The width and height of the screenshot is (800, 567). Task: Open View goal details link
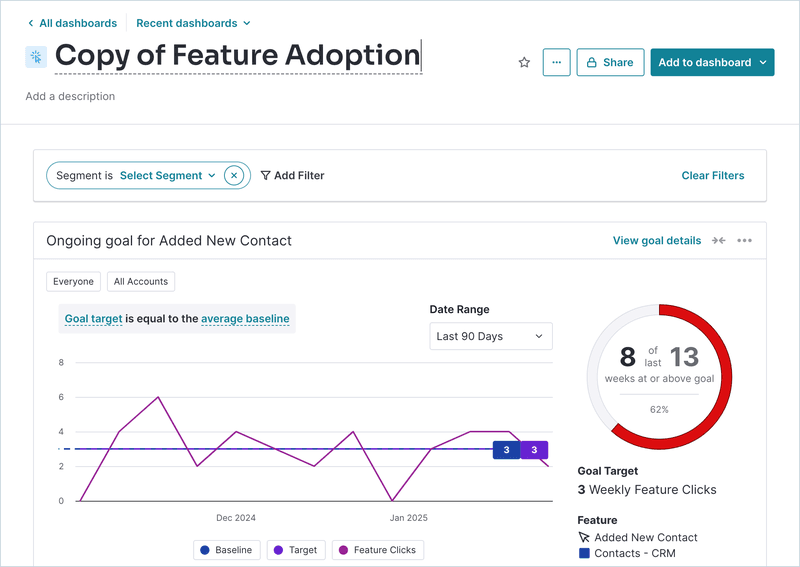pos(656,241)
